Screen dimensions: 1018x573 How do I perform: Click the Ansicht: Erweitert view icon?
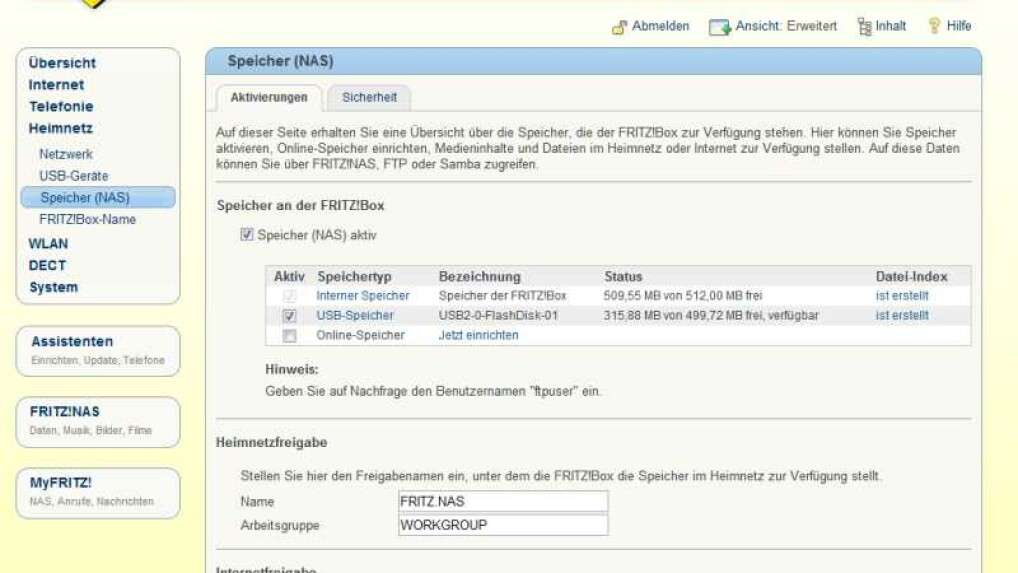coord(720,27)
